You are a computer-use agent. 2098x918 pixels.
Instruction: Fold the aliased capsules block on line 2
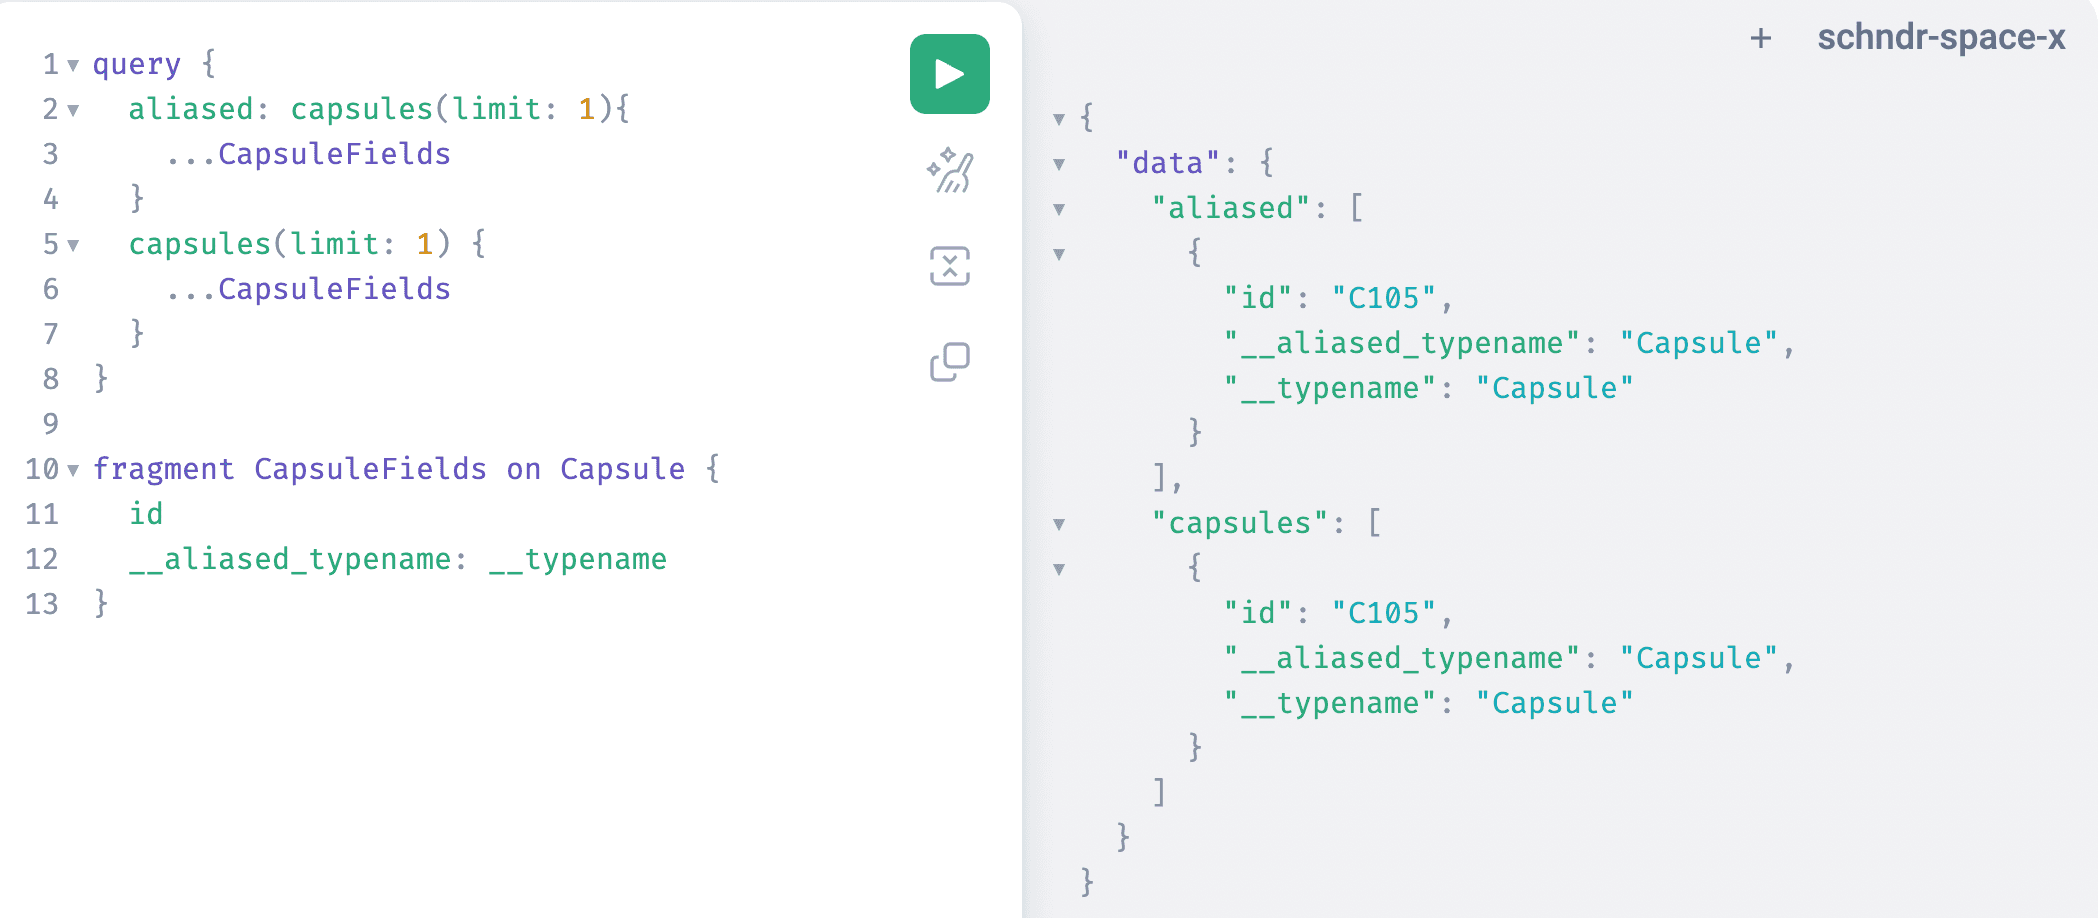pos(73,110)
